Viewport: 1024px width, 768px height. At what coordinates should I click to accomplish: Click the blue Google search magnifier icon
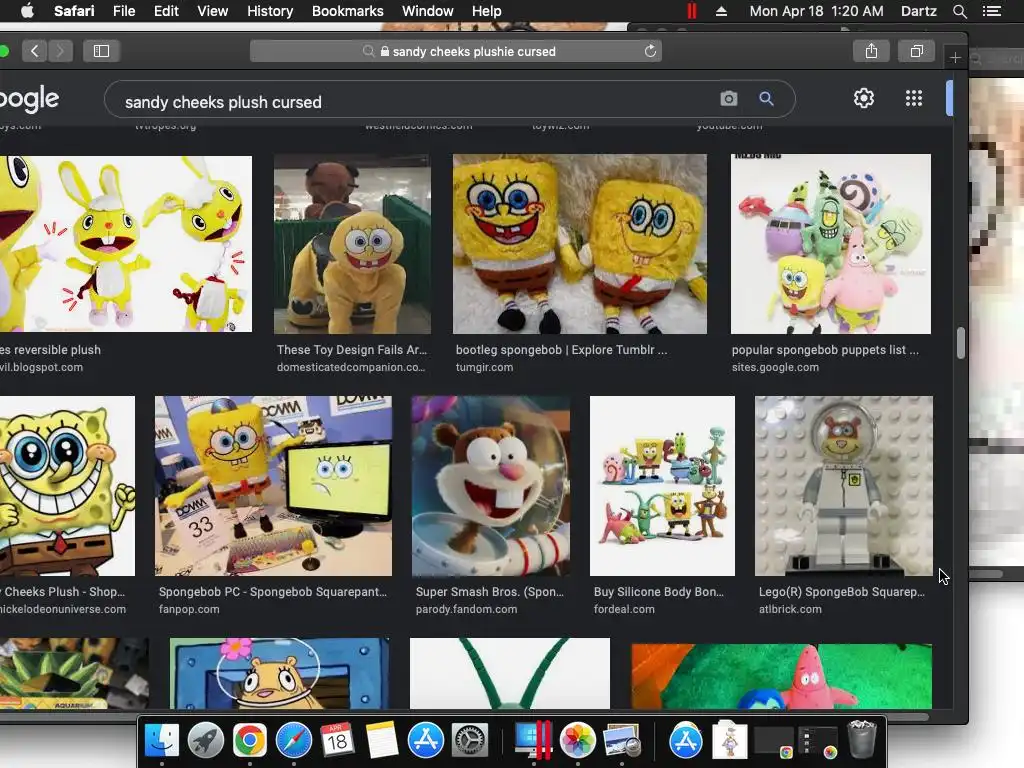(766, 99)
